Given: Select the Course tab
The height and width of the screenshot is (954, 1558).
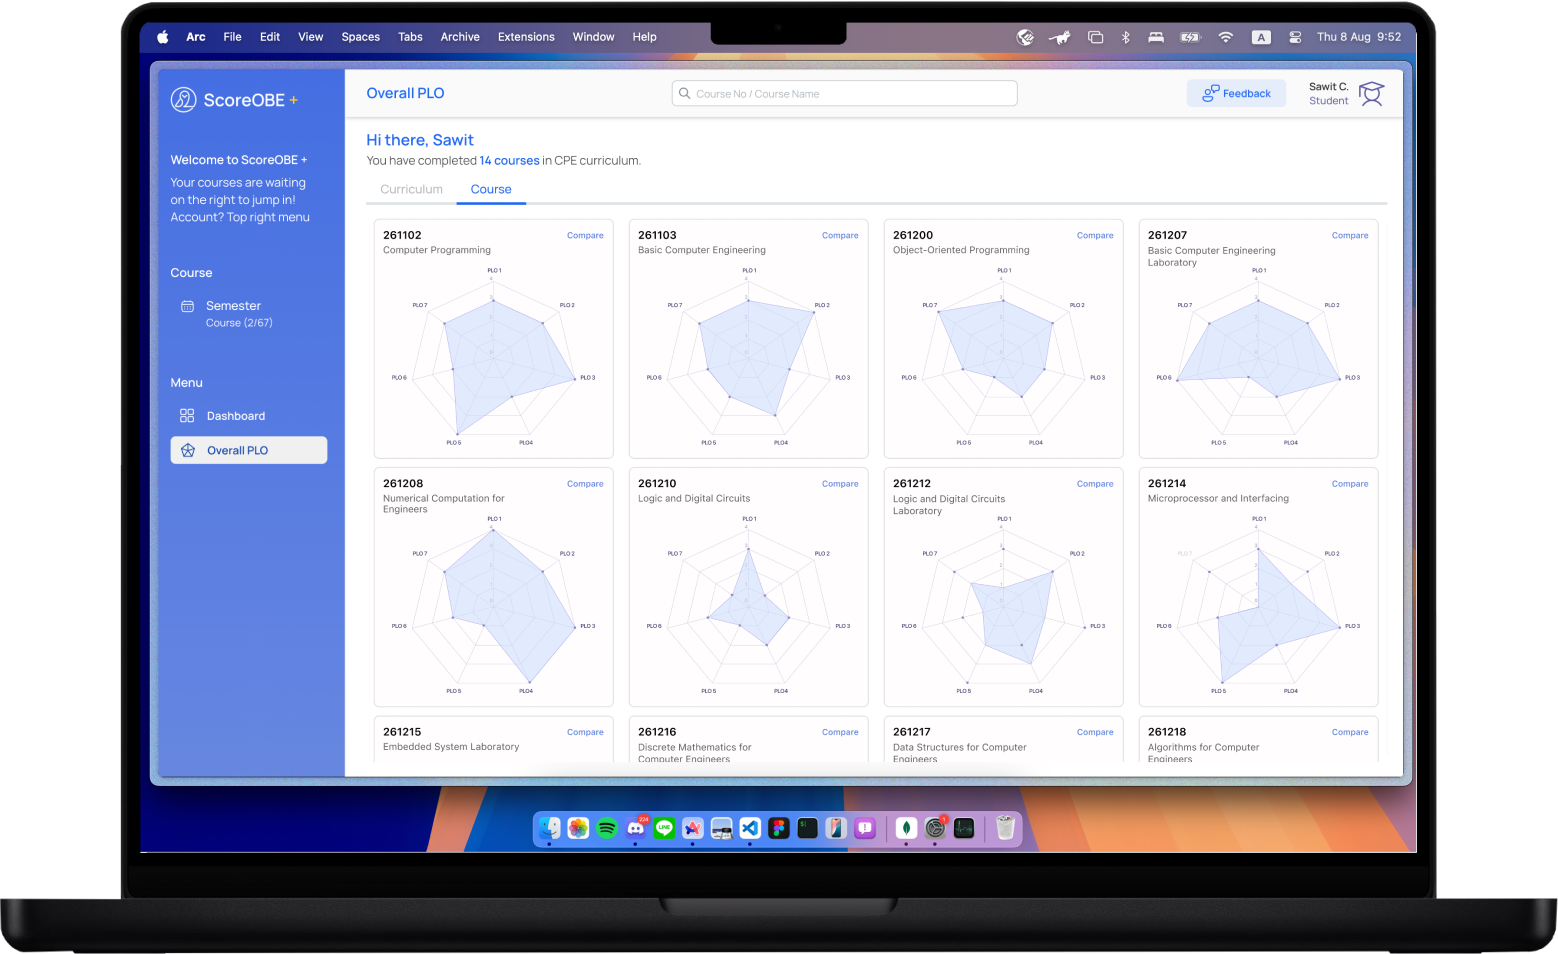Looking at the screenshot, I should click(x=491, y=189).
